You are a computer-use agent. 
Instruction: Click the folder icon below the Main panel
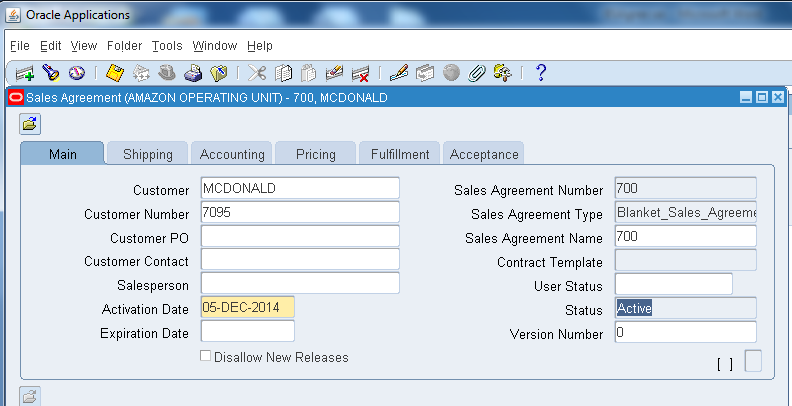tap(30, 396)
